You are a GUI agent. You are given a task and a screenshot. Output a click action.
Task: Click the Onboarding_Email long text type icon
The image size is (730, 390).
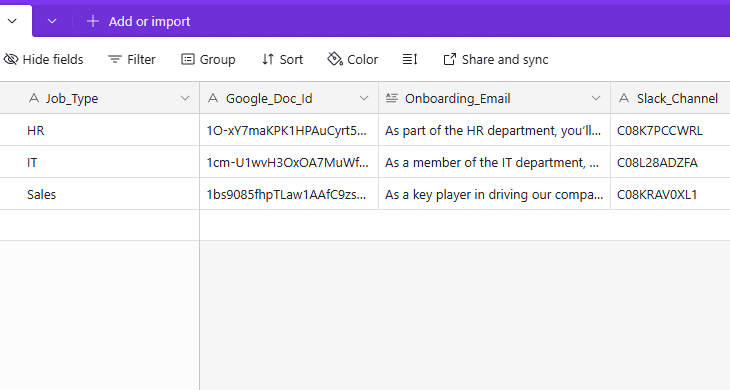[x=392, y=98]
